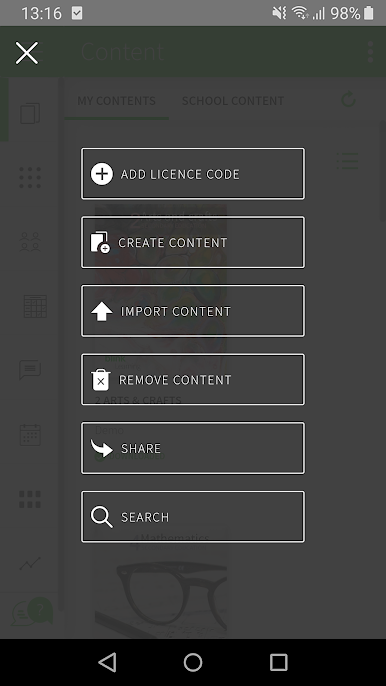Click the create content document icon
The width and height of the screenshot is (386, 686).
tap(100, 242)
